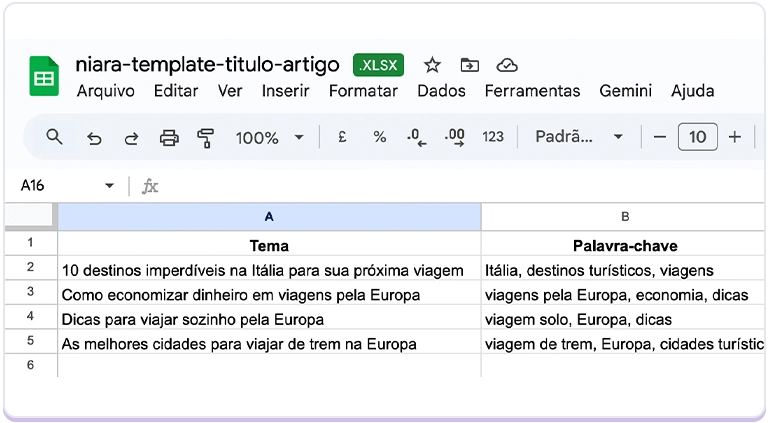The height and width of the screenshot is (423, 768).
Task: Format cells as percent
Action: [x=380, y=137]
